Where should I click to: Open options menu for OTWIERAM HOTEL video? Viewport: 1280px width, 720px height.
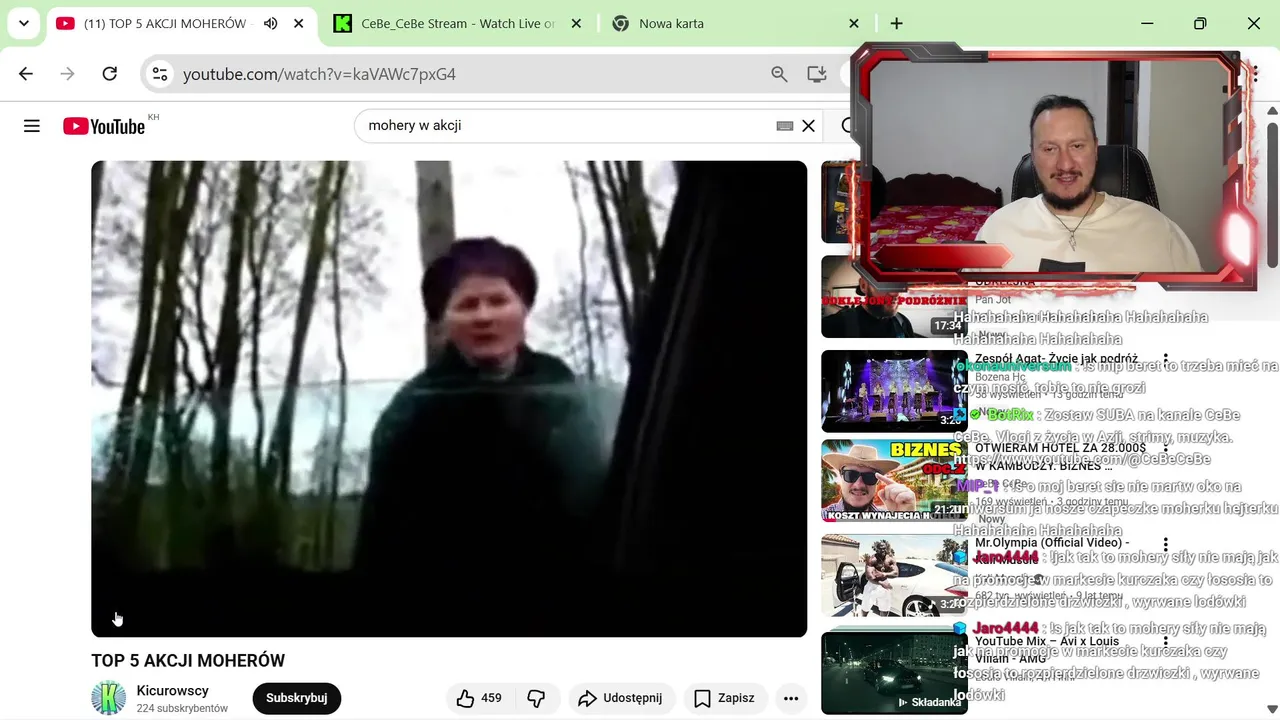pyautogui.click(x=1165, y=449)
